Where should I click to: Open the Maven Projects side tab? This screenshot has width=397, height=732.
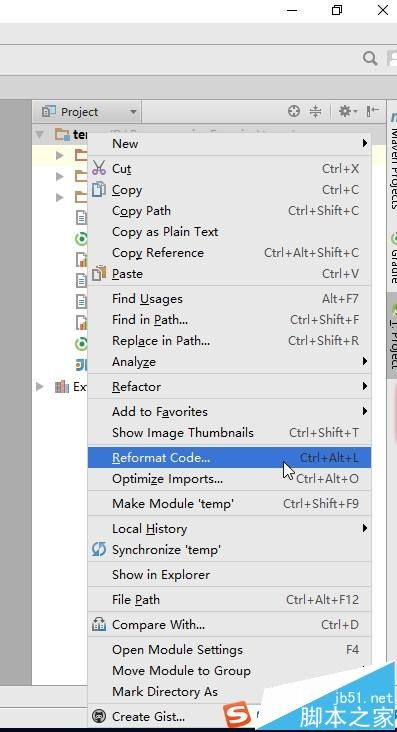point(393,161)
